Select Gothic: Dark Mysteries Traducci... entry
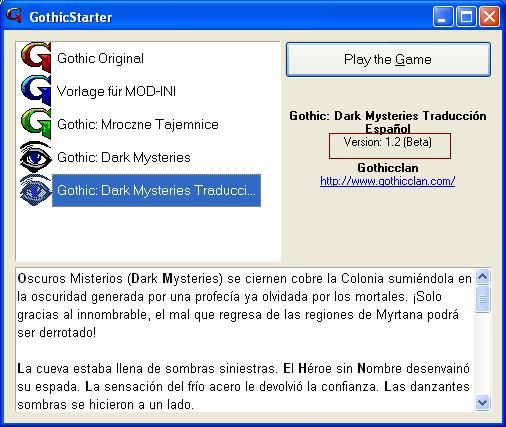Viewport: 506px width, 427px height. pyautogui.click(x=156, y=190)
